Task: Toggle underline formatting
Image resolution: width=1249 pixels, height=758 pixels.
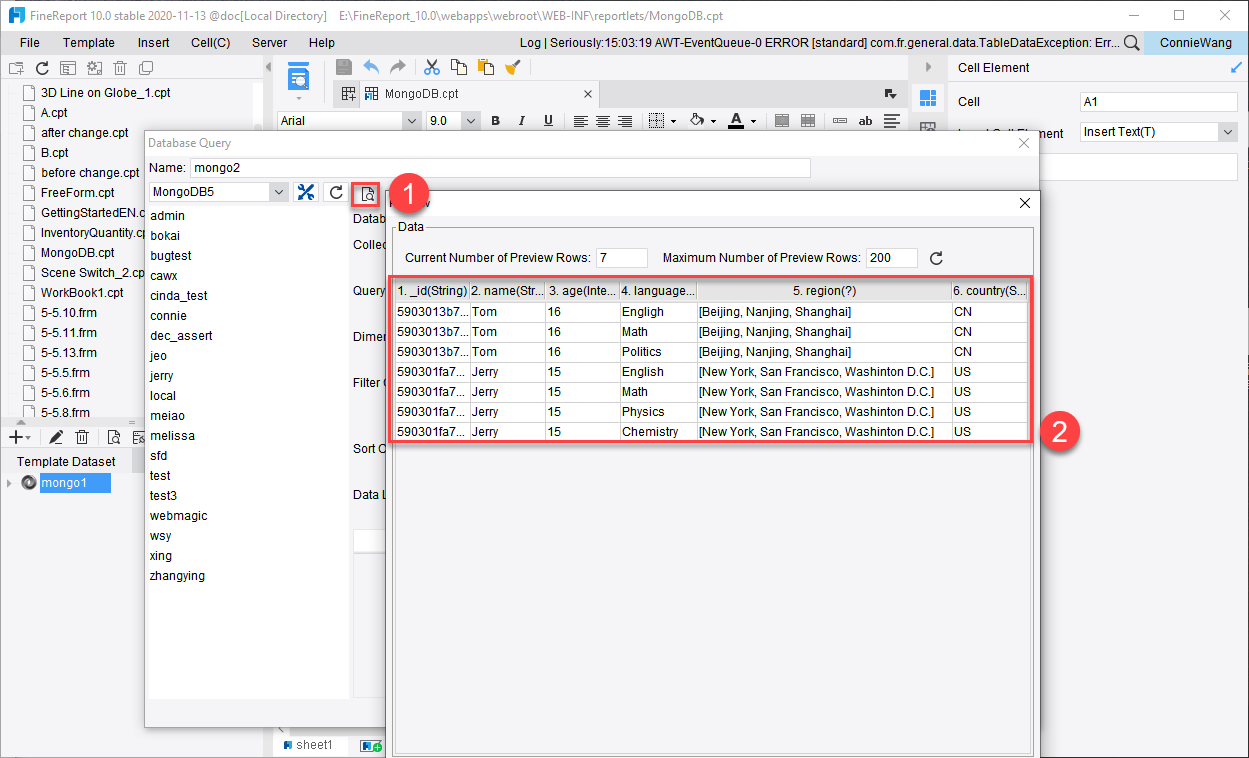Action: [548, 120]
